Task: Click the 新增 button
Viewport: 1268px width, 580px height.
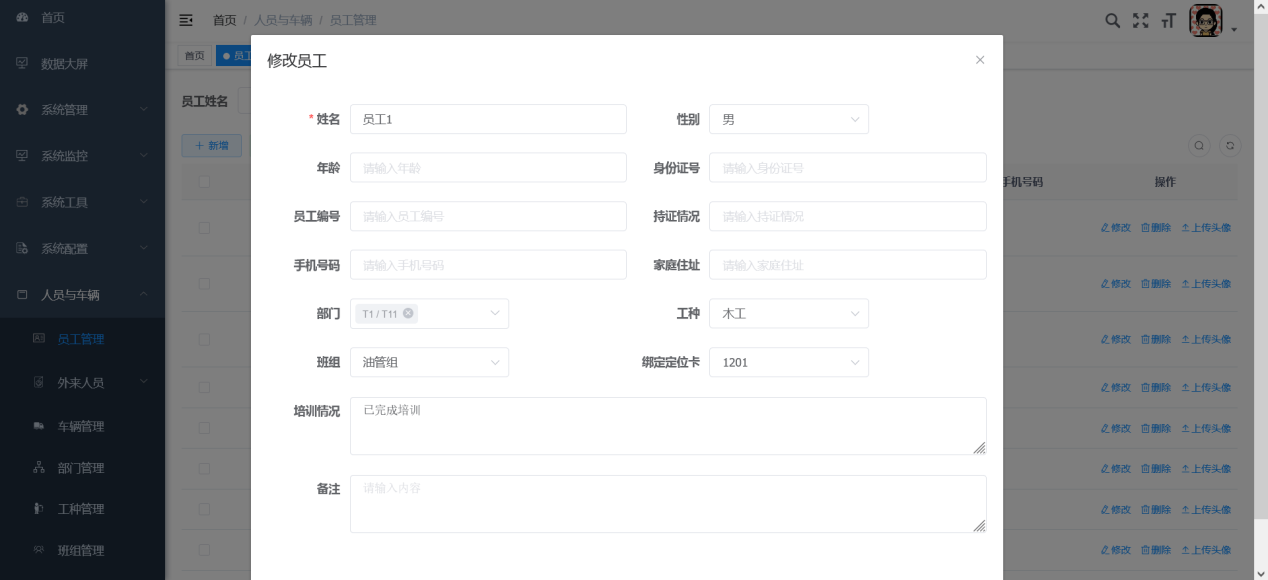Action: [x=211, y=146]
